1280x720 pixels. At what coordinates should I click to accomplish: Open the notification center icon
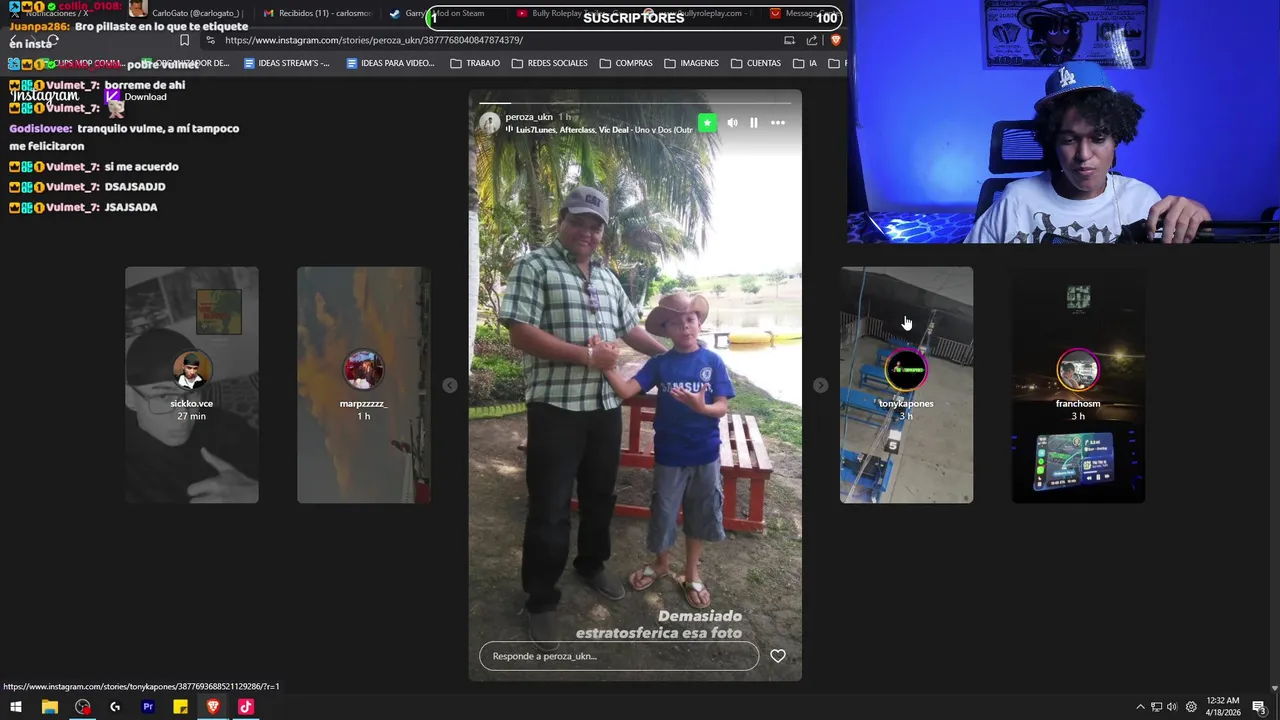pyautogui.click(x=1259, y=707)
